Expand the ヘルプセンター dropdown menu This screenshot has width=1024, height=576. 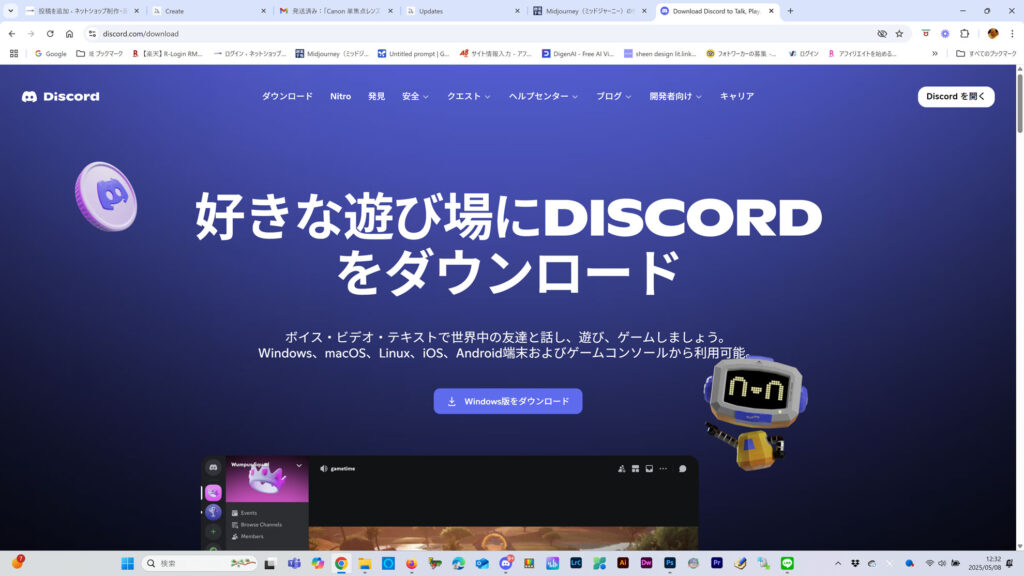543,97
